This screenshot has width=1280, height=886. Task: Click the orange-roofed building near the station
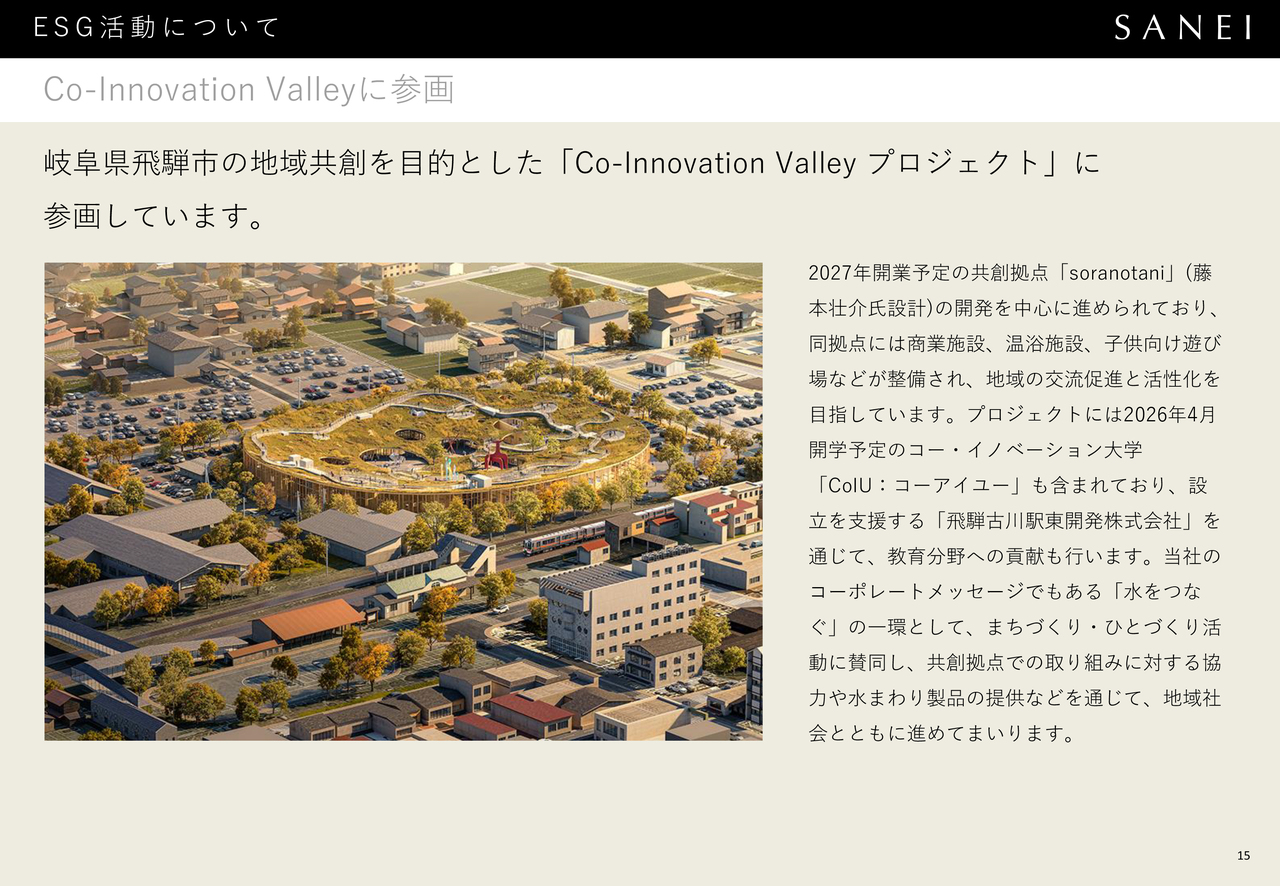[310, 620]
